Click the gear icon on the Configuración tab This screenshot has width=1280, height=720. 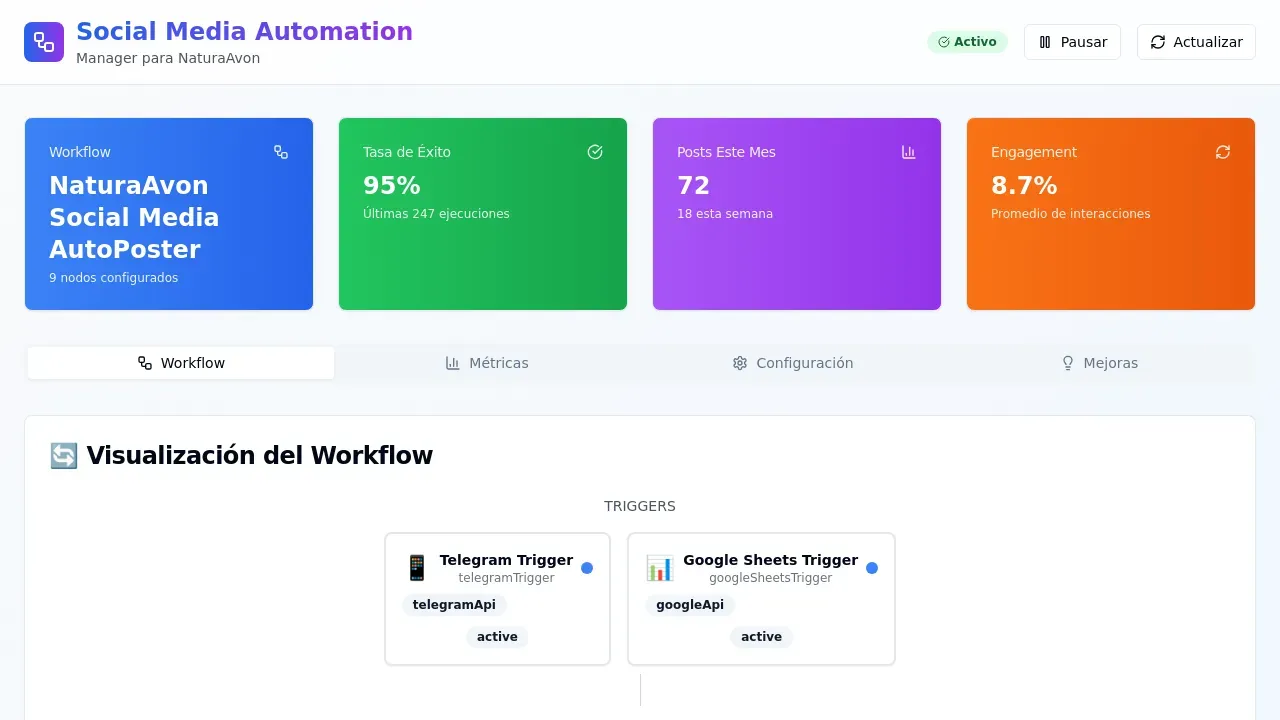(x=740, y=363)
